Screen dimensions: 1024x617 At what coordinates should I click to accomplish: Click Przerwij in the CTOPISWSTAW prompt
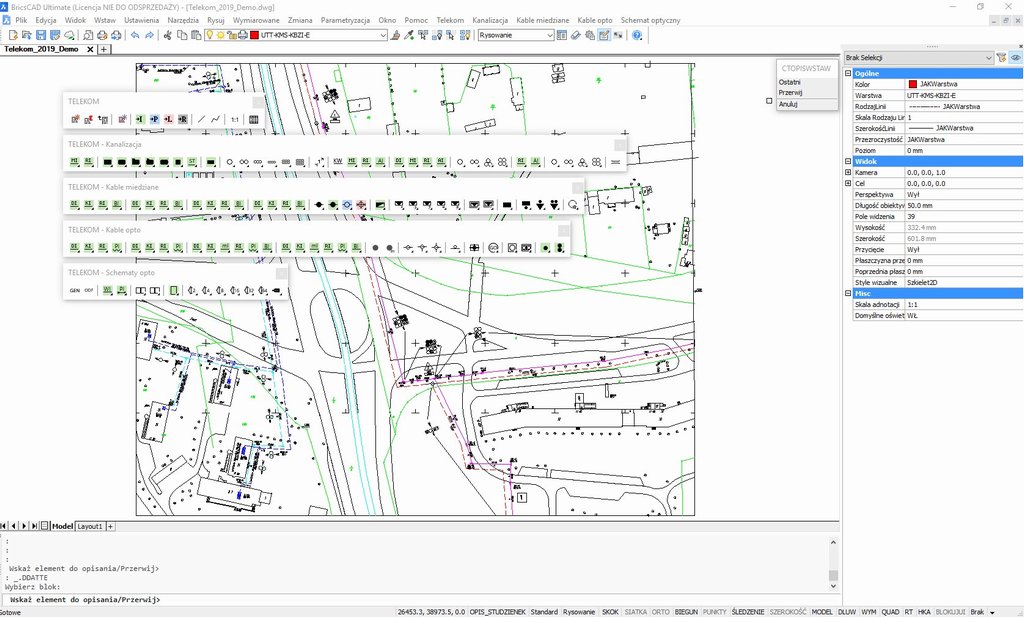click(x=791, y=92)
